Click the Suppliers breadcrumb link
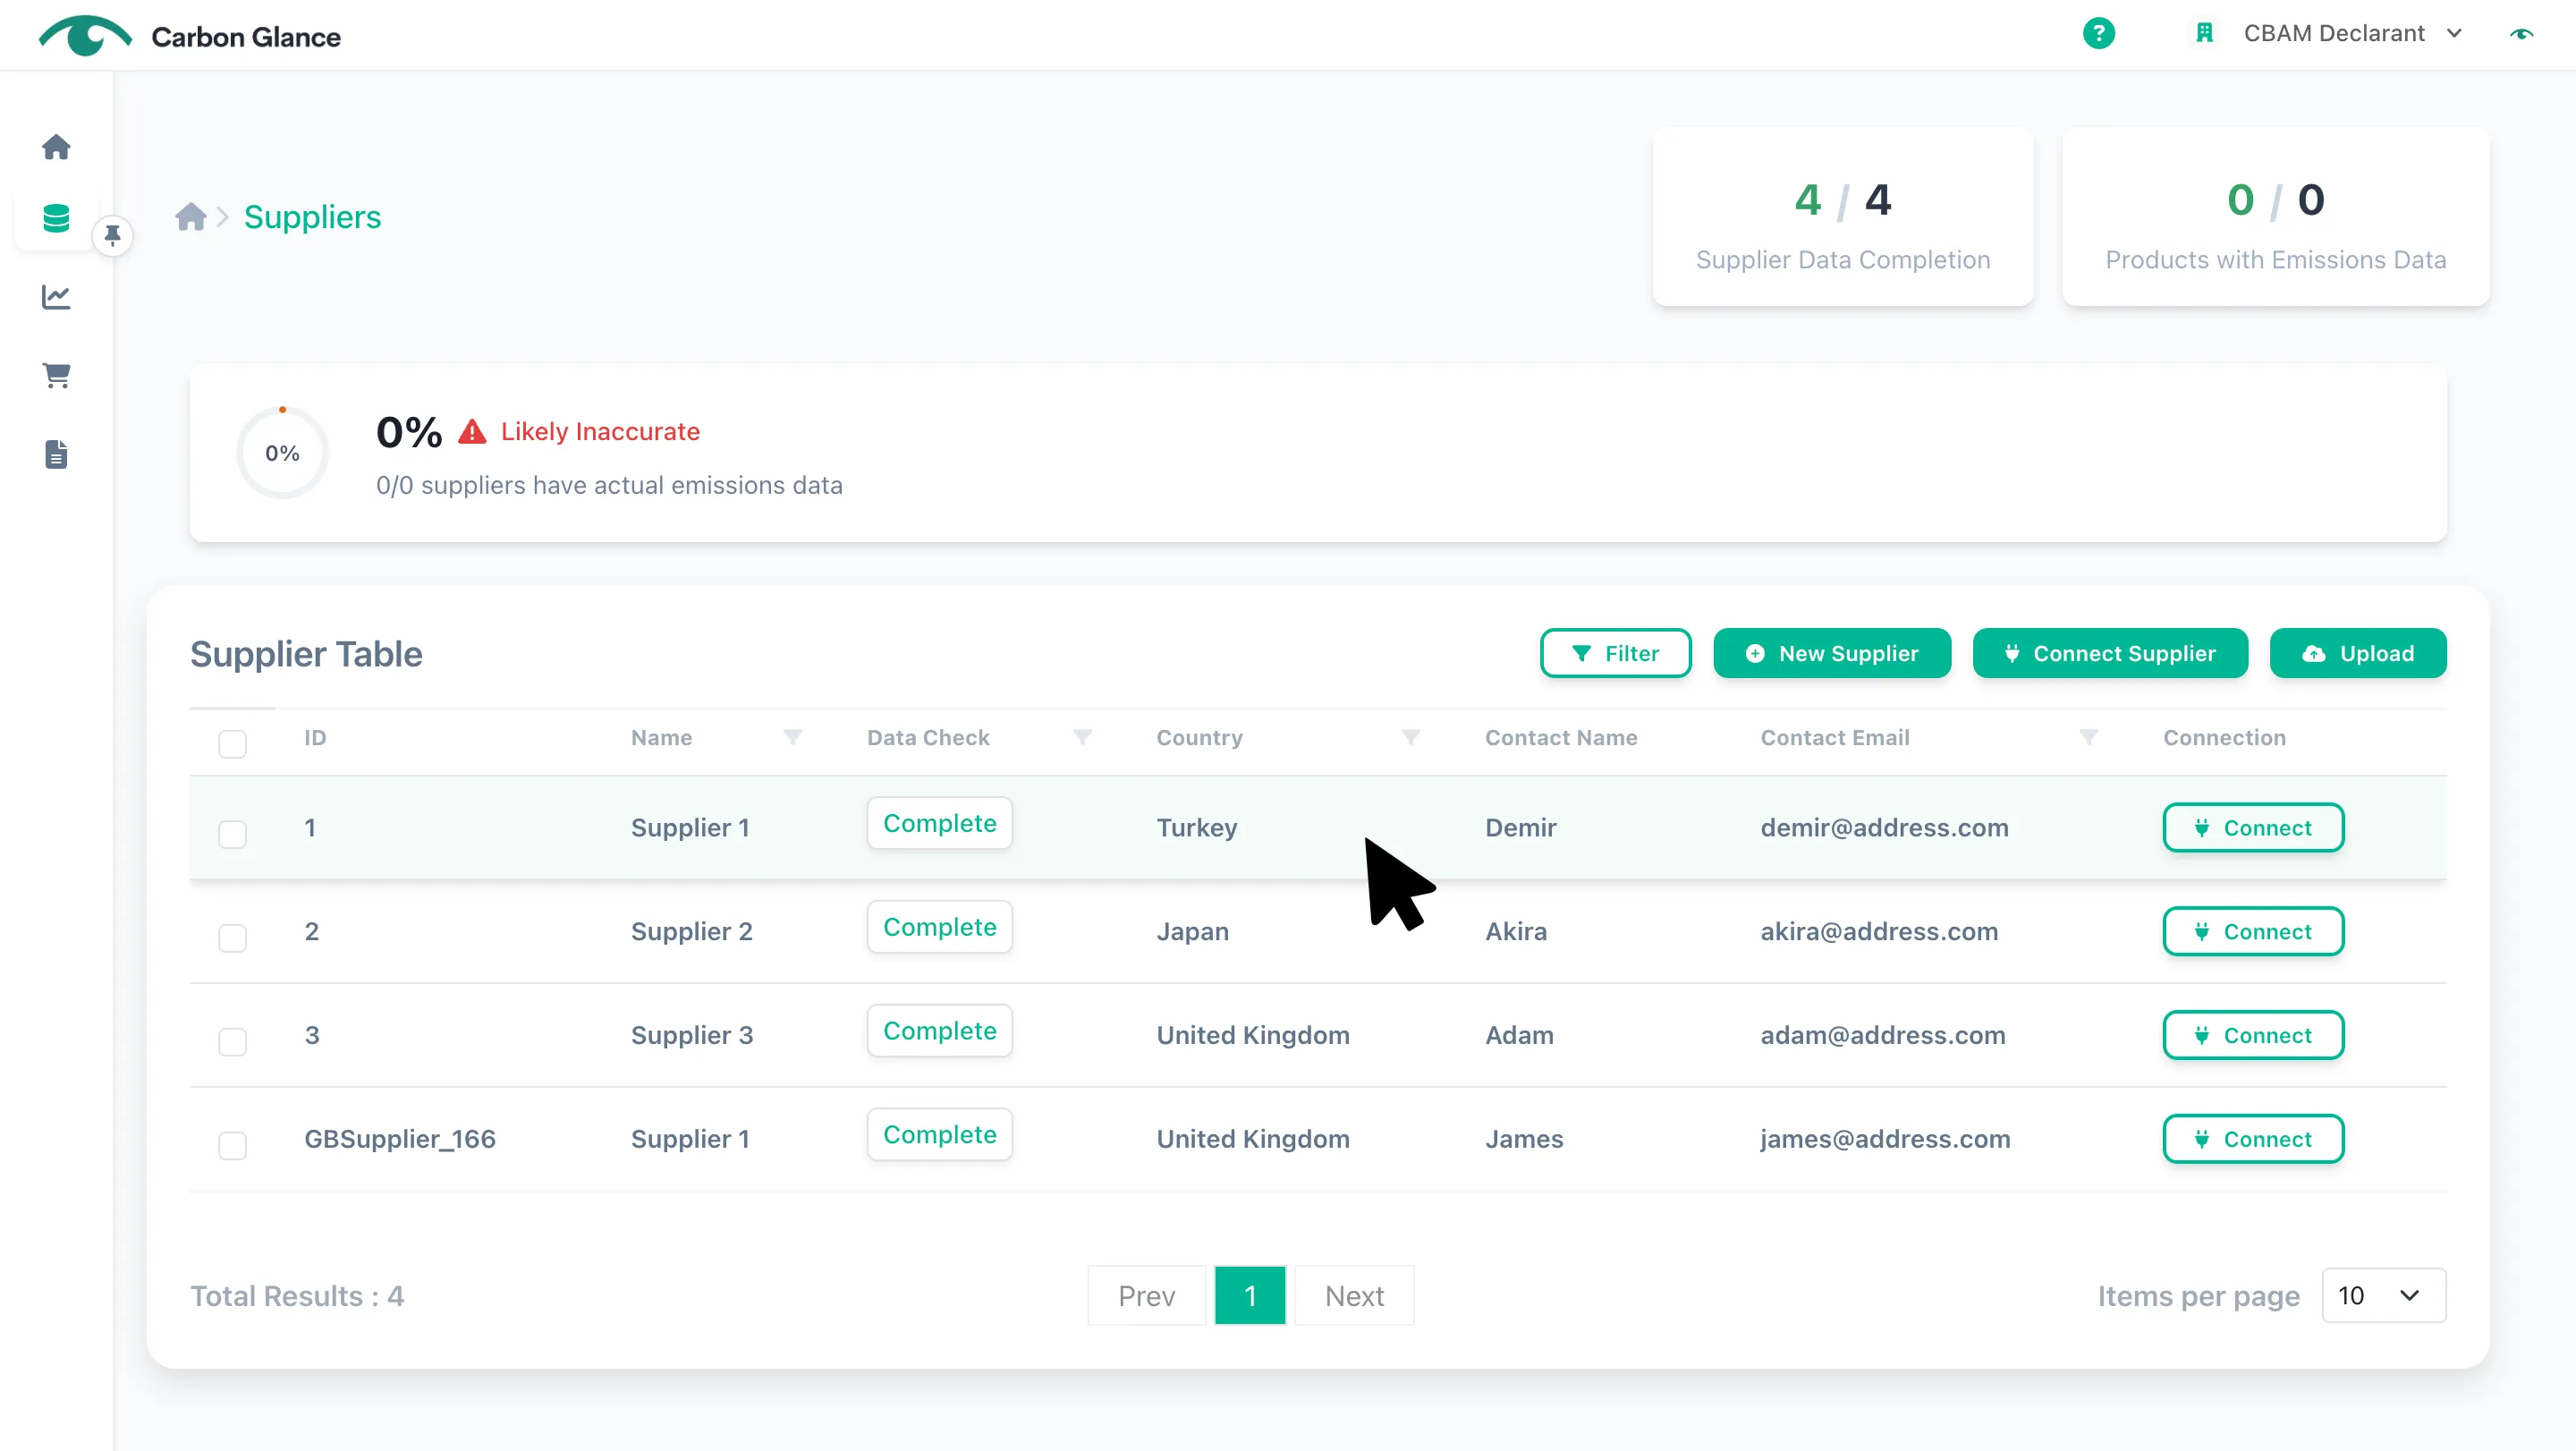This screenshot has height=1451, width=2576. point(312,217)
